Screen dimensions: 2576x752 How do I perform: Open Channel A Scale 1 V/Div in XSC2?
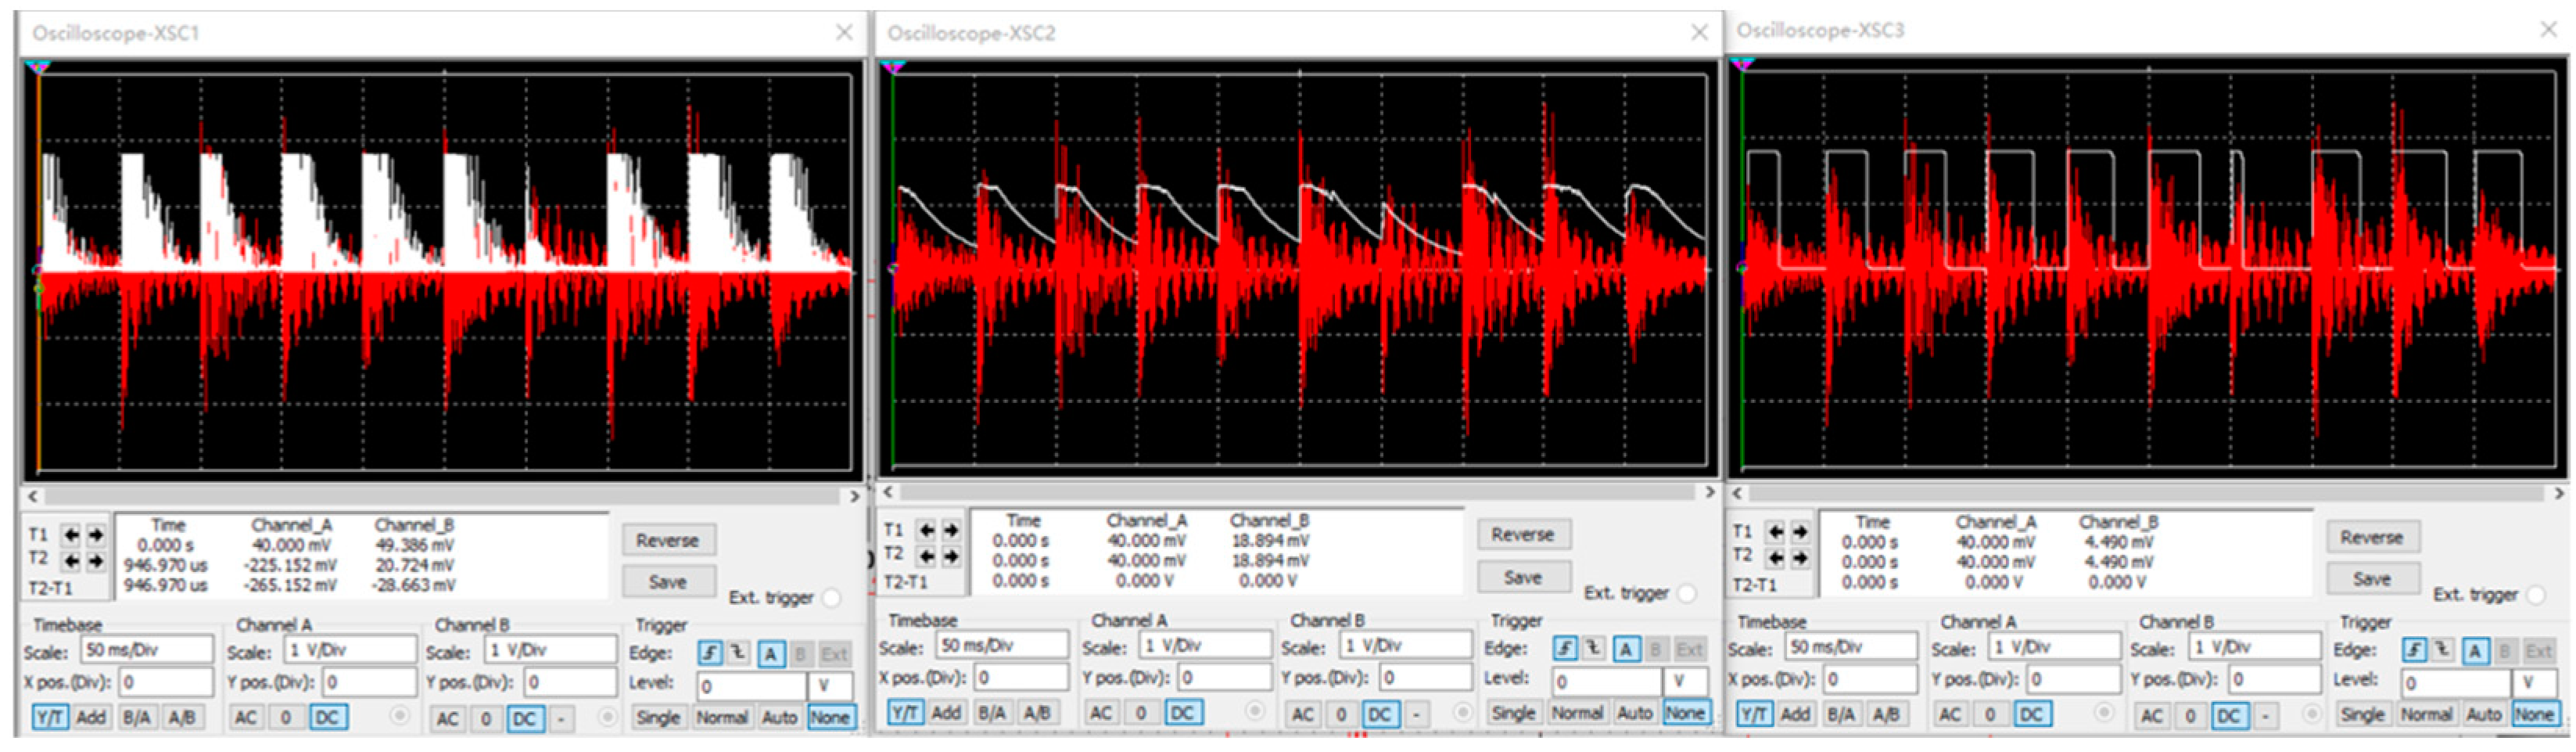(x=1204, y=646)
